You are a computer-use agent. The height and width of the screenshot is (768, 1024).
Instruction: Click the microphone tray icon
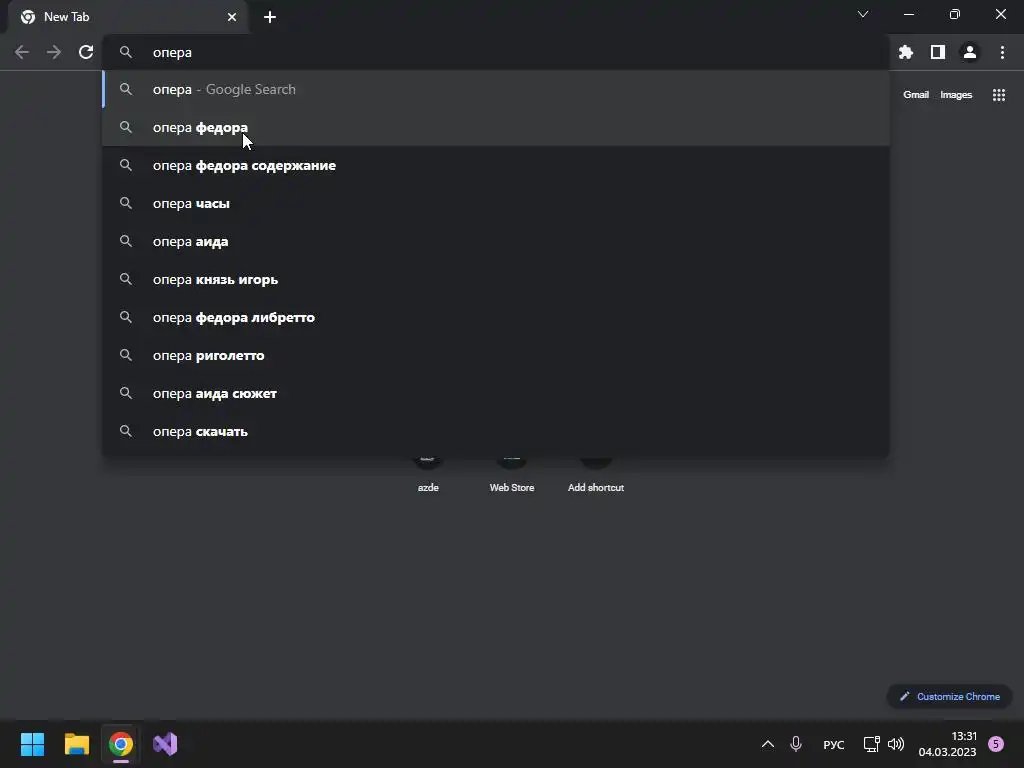(x=795, y=744)
